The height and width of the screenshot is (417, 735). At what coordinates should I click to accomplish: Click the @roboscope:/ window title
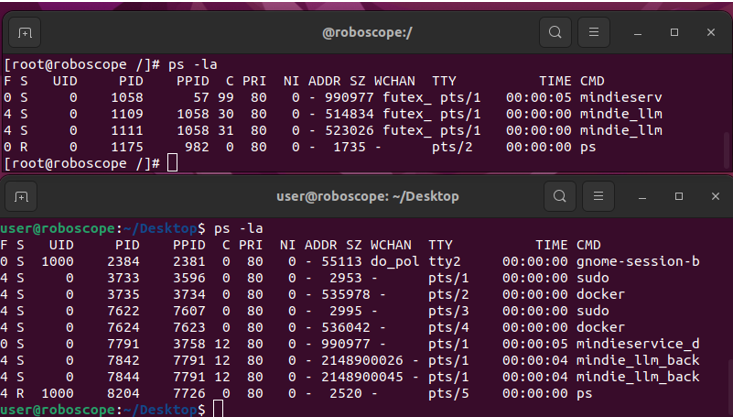361,33
